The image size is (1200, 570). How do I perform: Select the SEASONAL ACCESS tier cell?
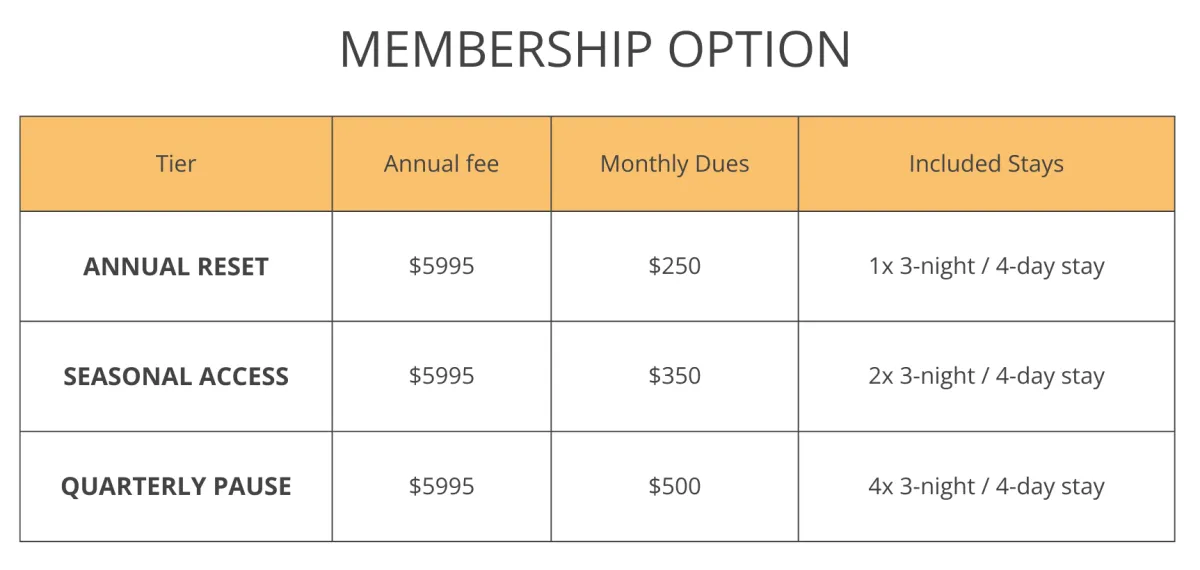coord(176,377)
